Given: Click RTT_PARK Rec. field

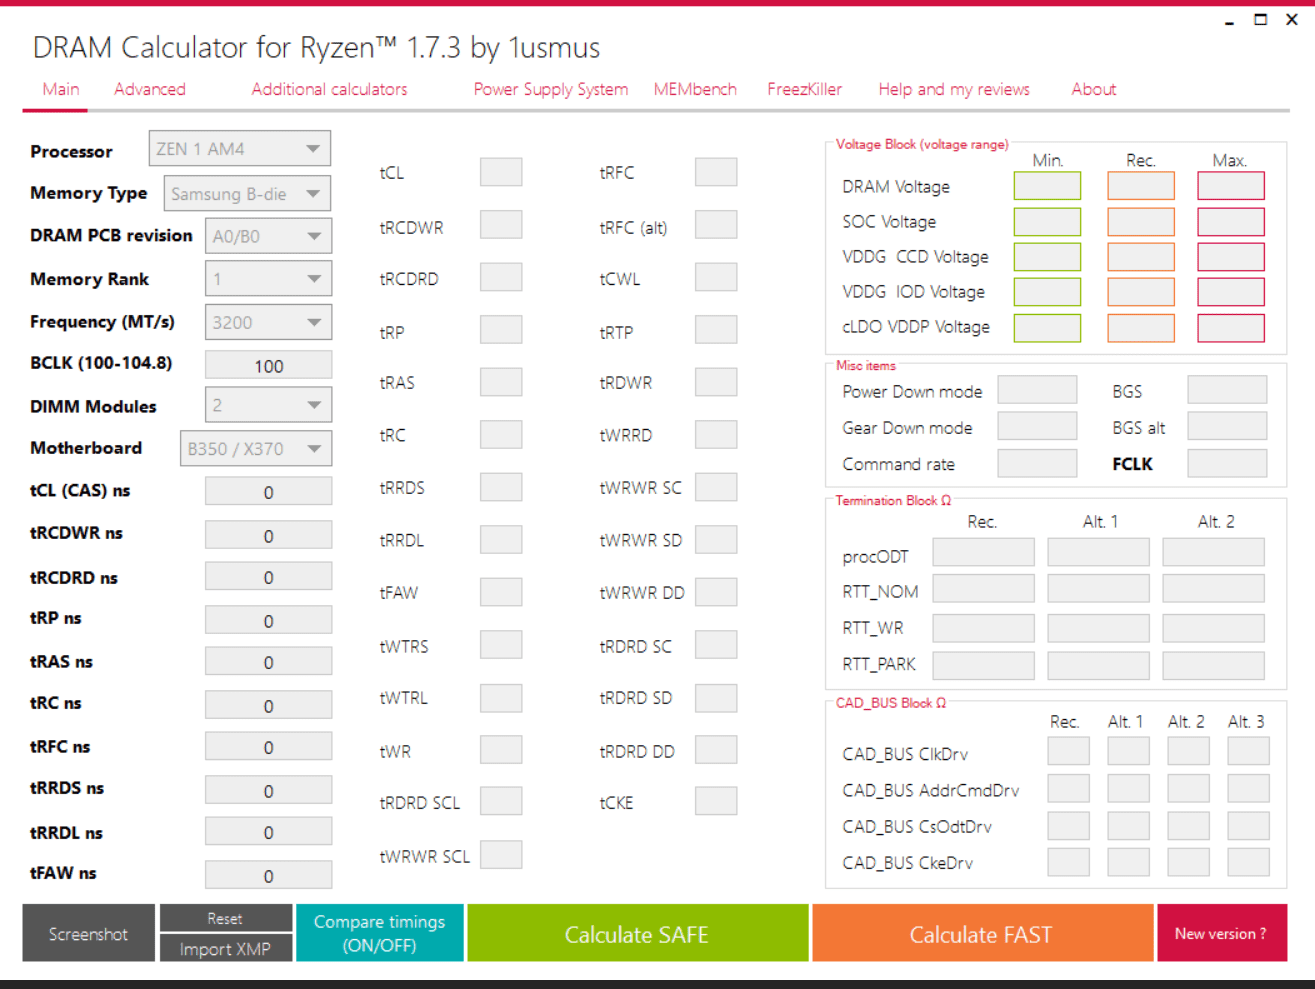Looking at the screenshot, I should [x=983, y=665].
